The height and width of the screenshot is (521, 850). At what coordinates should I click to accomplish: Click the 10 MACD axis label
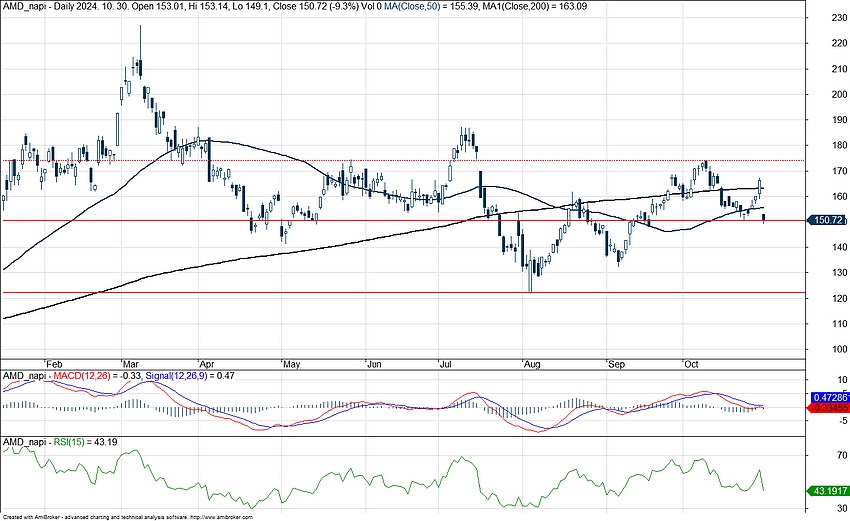tap(842, 380)
